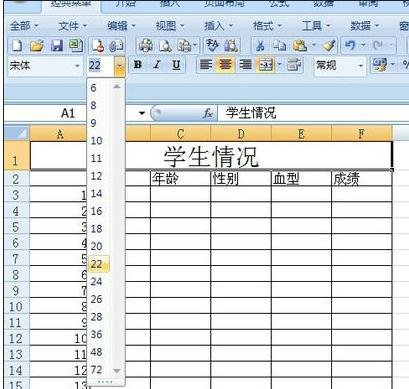The image size is (409, 389).
Task: Click the fx insert function icon
Action: tap(208, 113)
